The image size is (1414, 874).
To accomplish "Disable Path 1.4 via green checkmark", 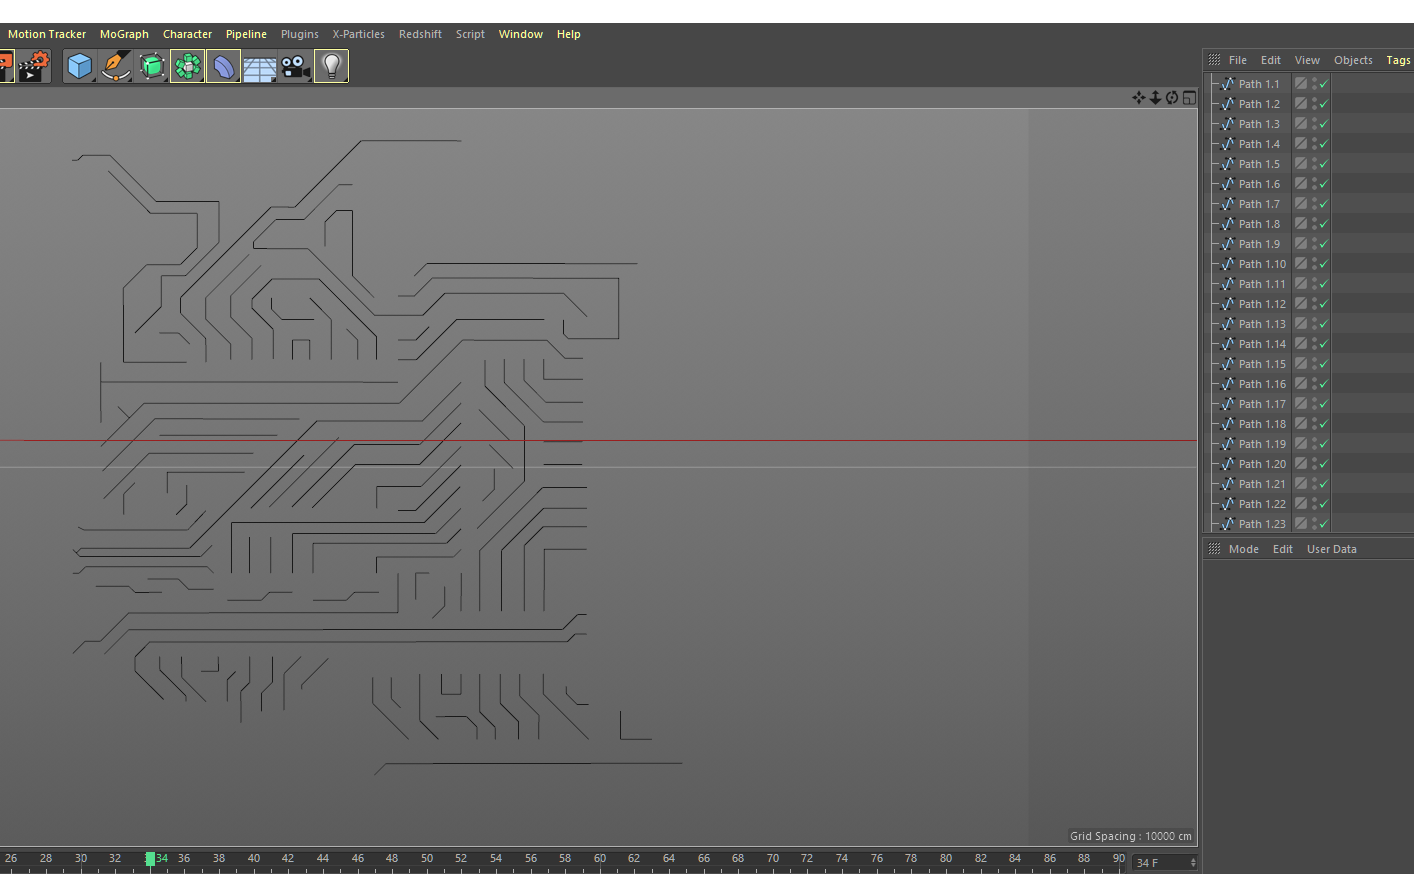I will [x=1324, y=144].
